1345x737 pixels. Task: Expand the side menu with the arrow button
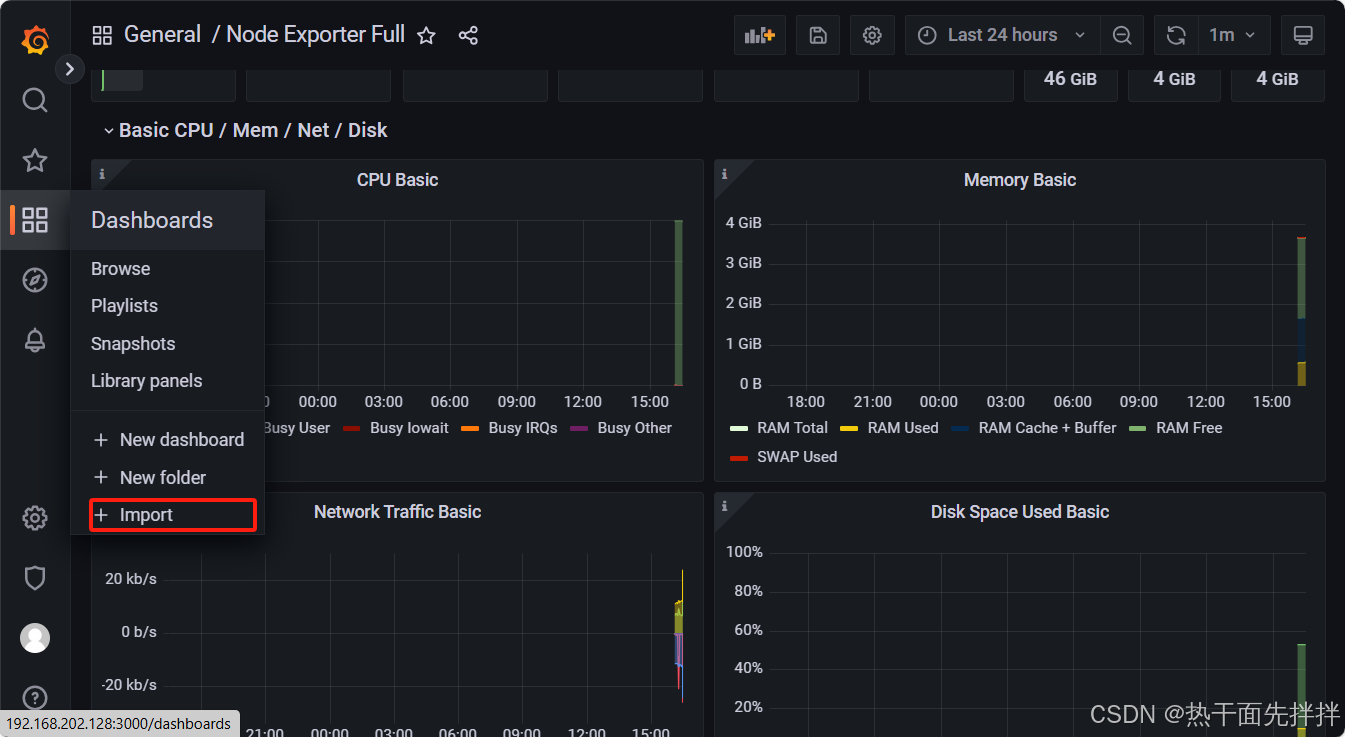(x=69, y=69)
